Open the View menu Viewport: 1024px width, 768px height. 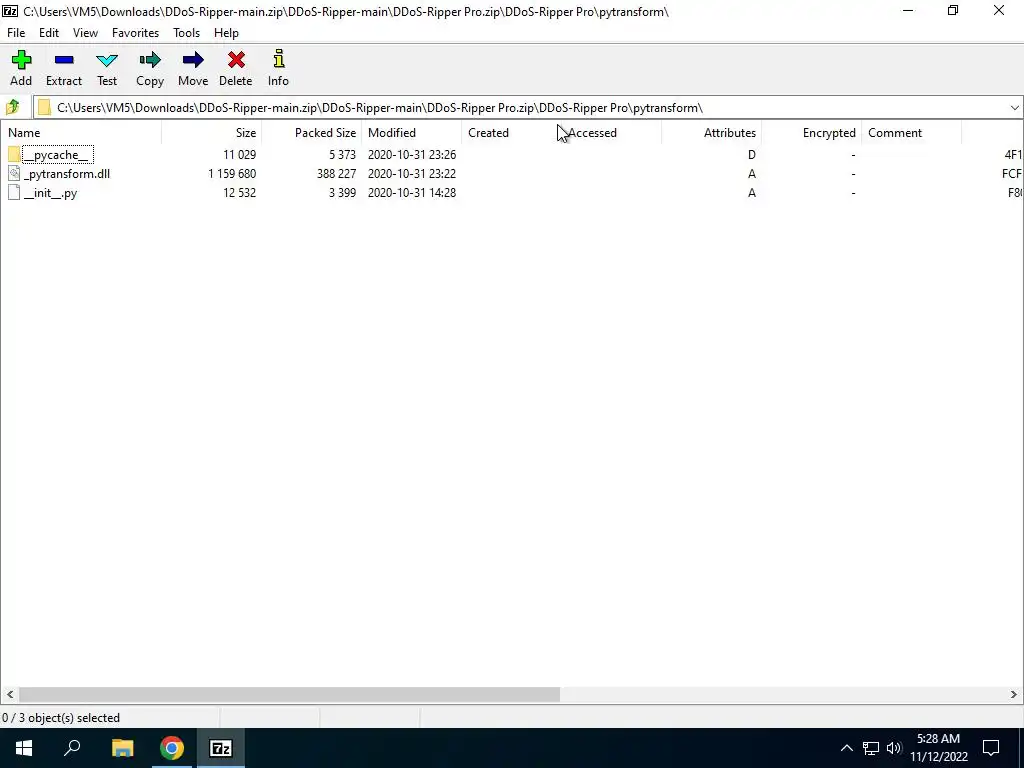[86, 33]
